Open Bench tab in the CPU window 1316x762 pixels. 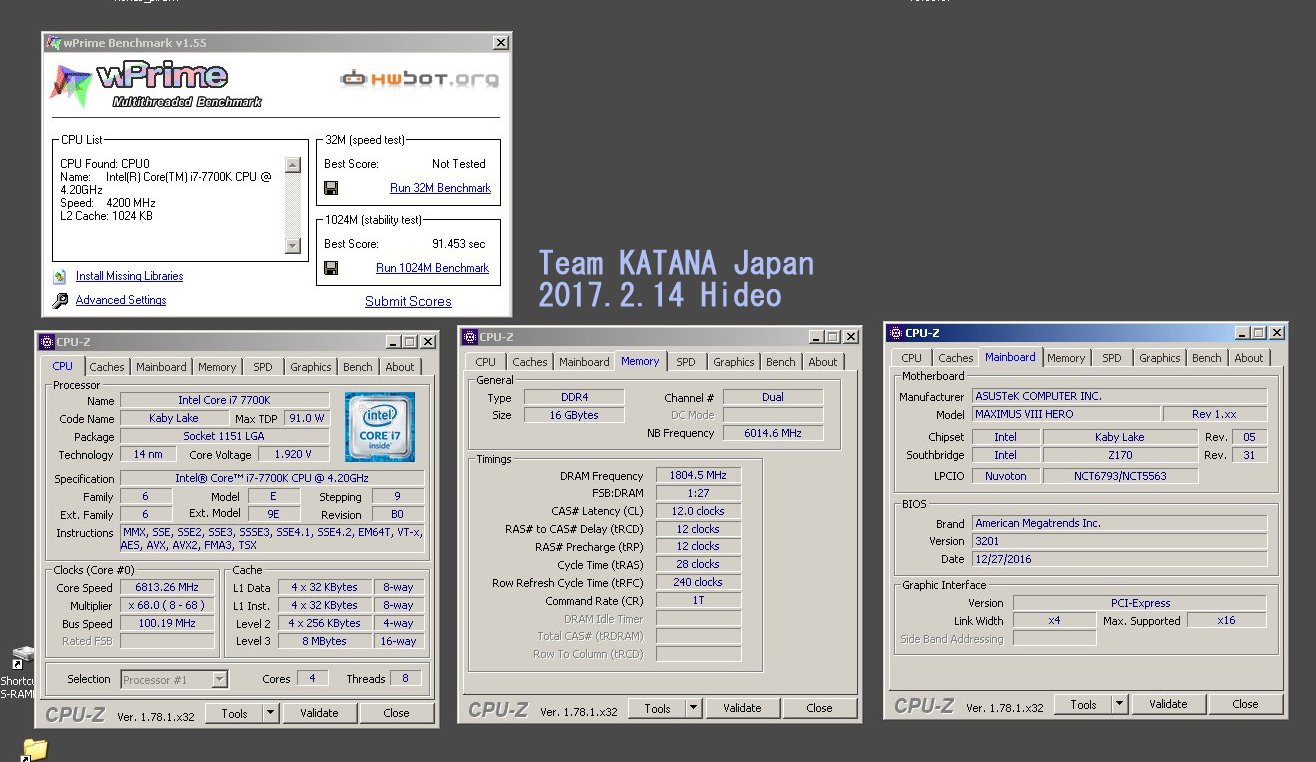point(358,367)
